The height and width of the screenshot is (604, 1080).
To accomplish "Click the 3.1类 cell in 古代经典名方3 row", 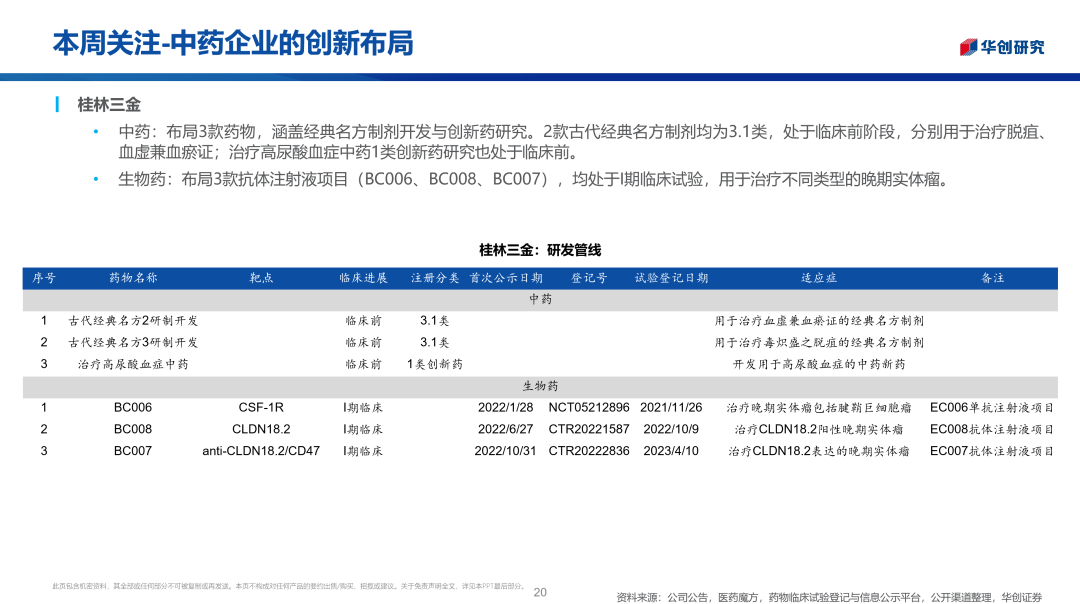I will (435, 342).
